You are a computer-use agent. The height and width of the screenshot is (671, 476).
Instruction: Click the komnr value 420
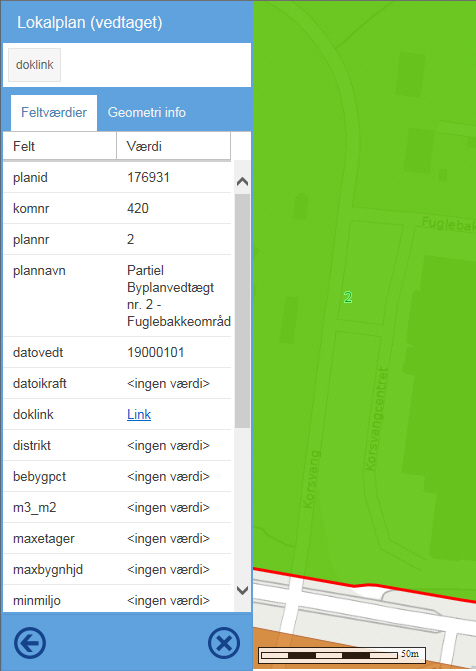[138, 208]
